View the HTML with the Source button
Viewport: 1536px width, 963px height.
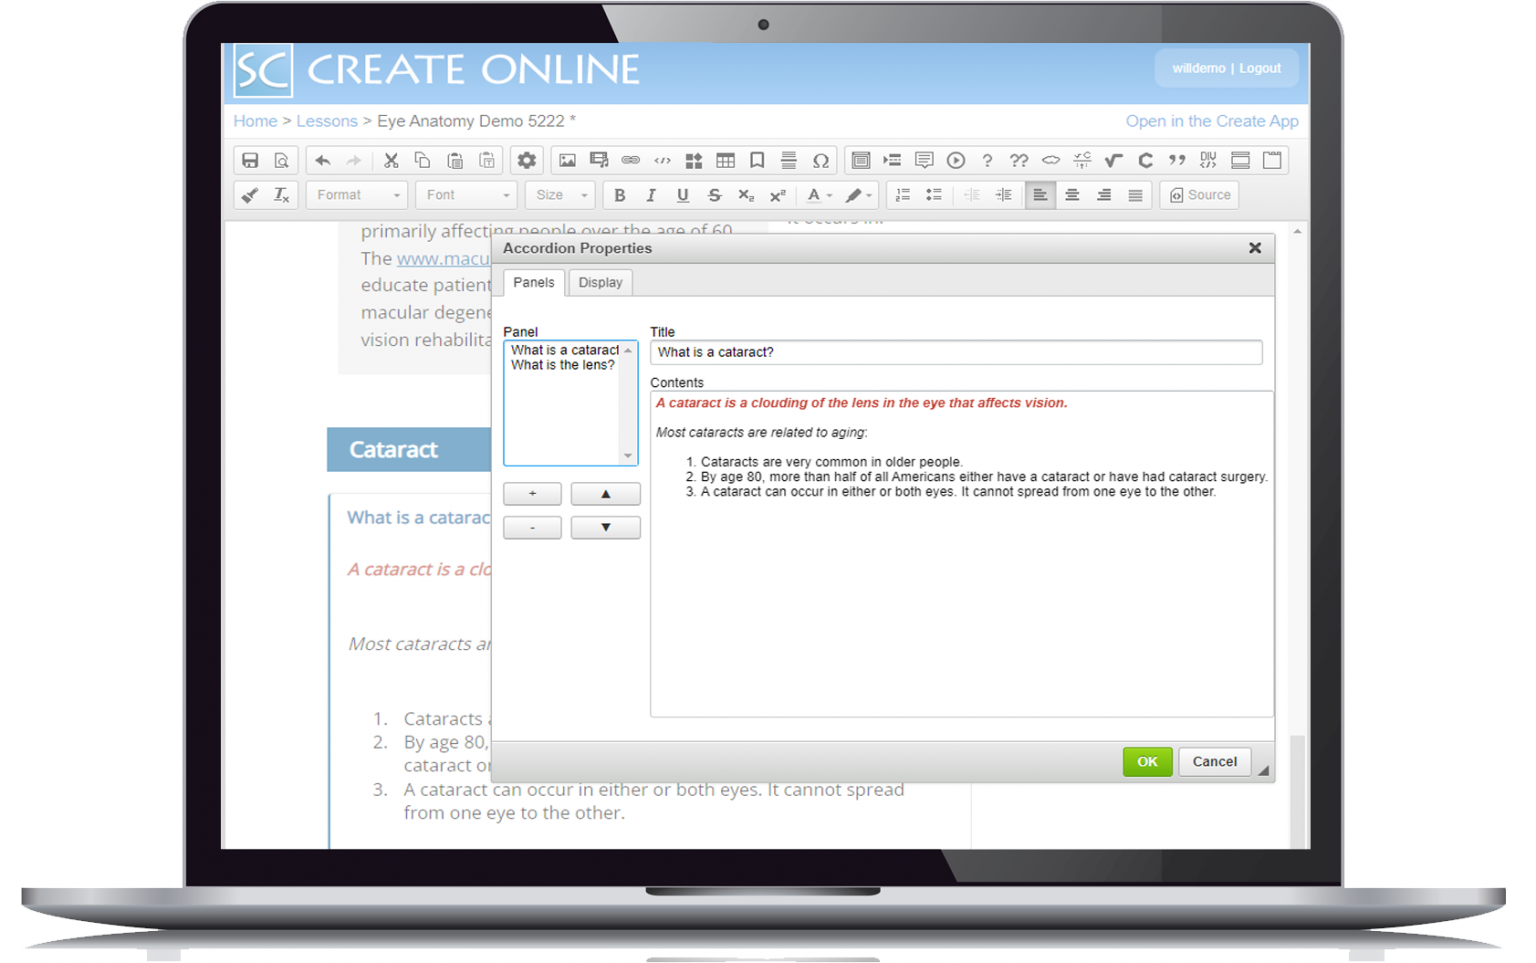click(1199, 194)
